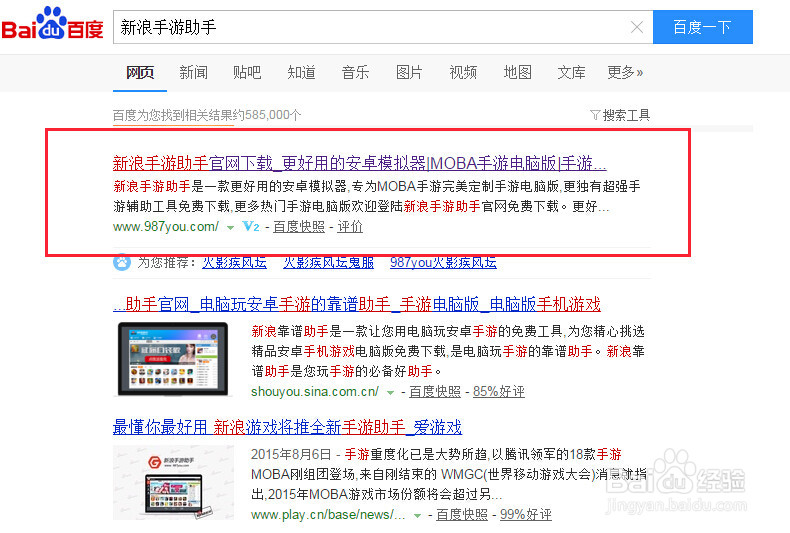Open the 文库 tab
The image size is (790, 533).
[x=571, y=73]
